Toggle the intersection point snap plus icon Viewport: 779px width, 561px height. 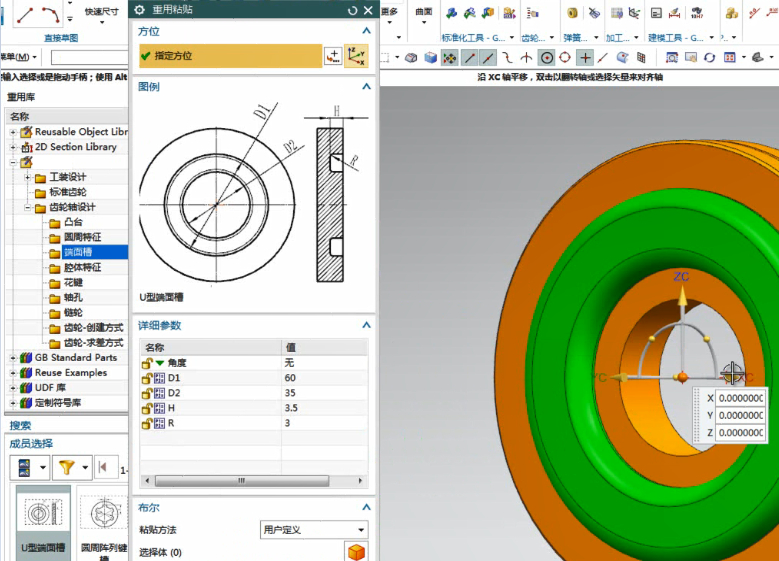pyautogui.click(x=585, y=58)
